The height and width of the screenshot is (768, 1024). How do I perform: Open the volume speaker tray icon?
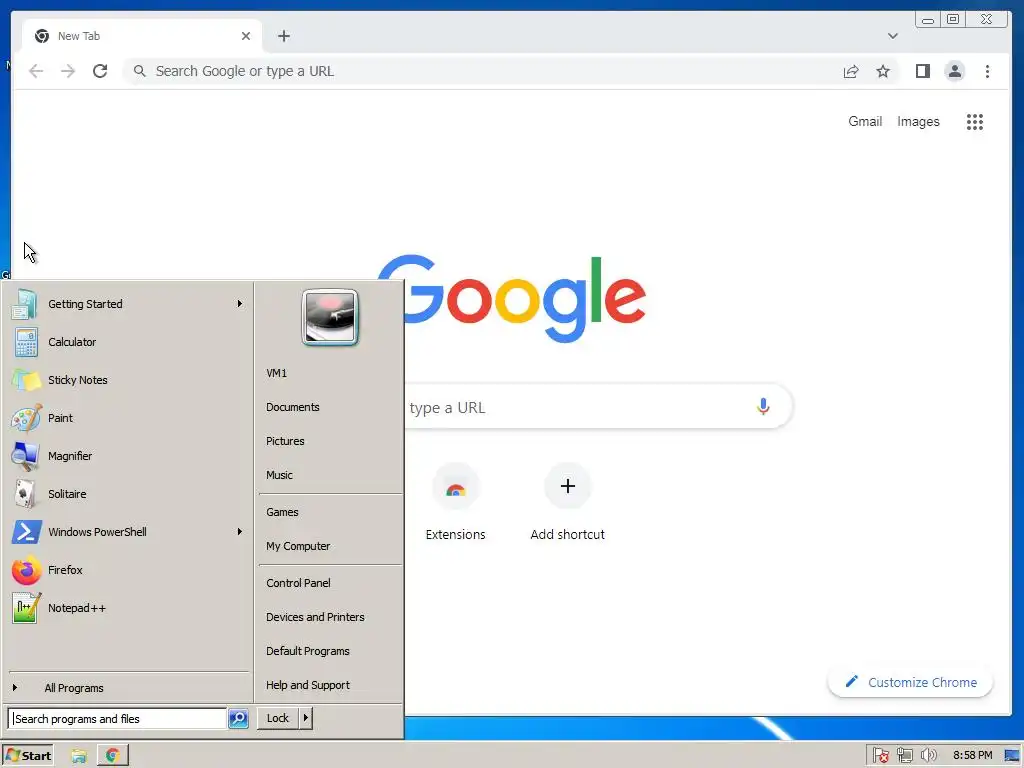[x=928, y=756]
